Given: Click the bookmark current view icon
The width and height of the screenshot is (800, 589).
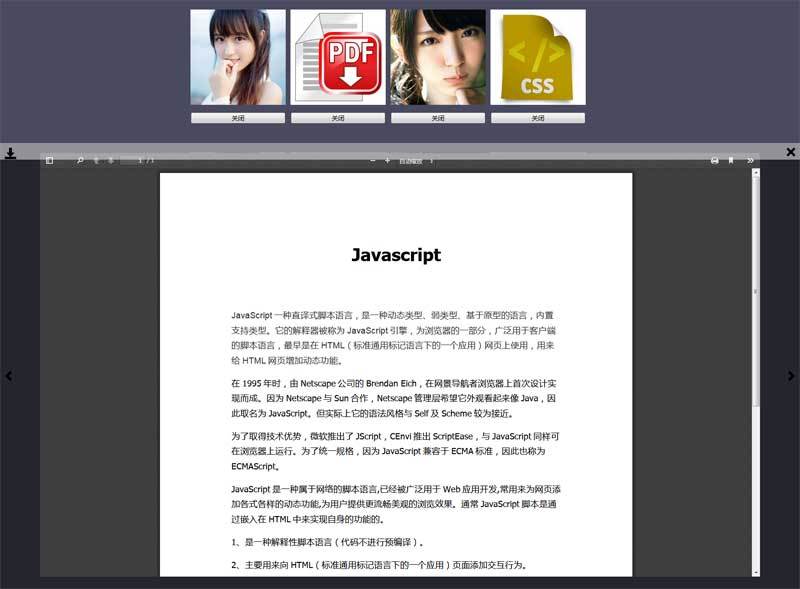Looking at the screenshot, I should pyautogui.click(x=731, y=160).
